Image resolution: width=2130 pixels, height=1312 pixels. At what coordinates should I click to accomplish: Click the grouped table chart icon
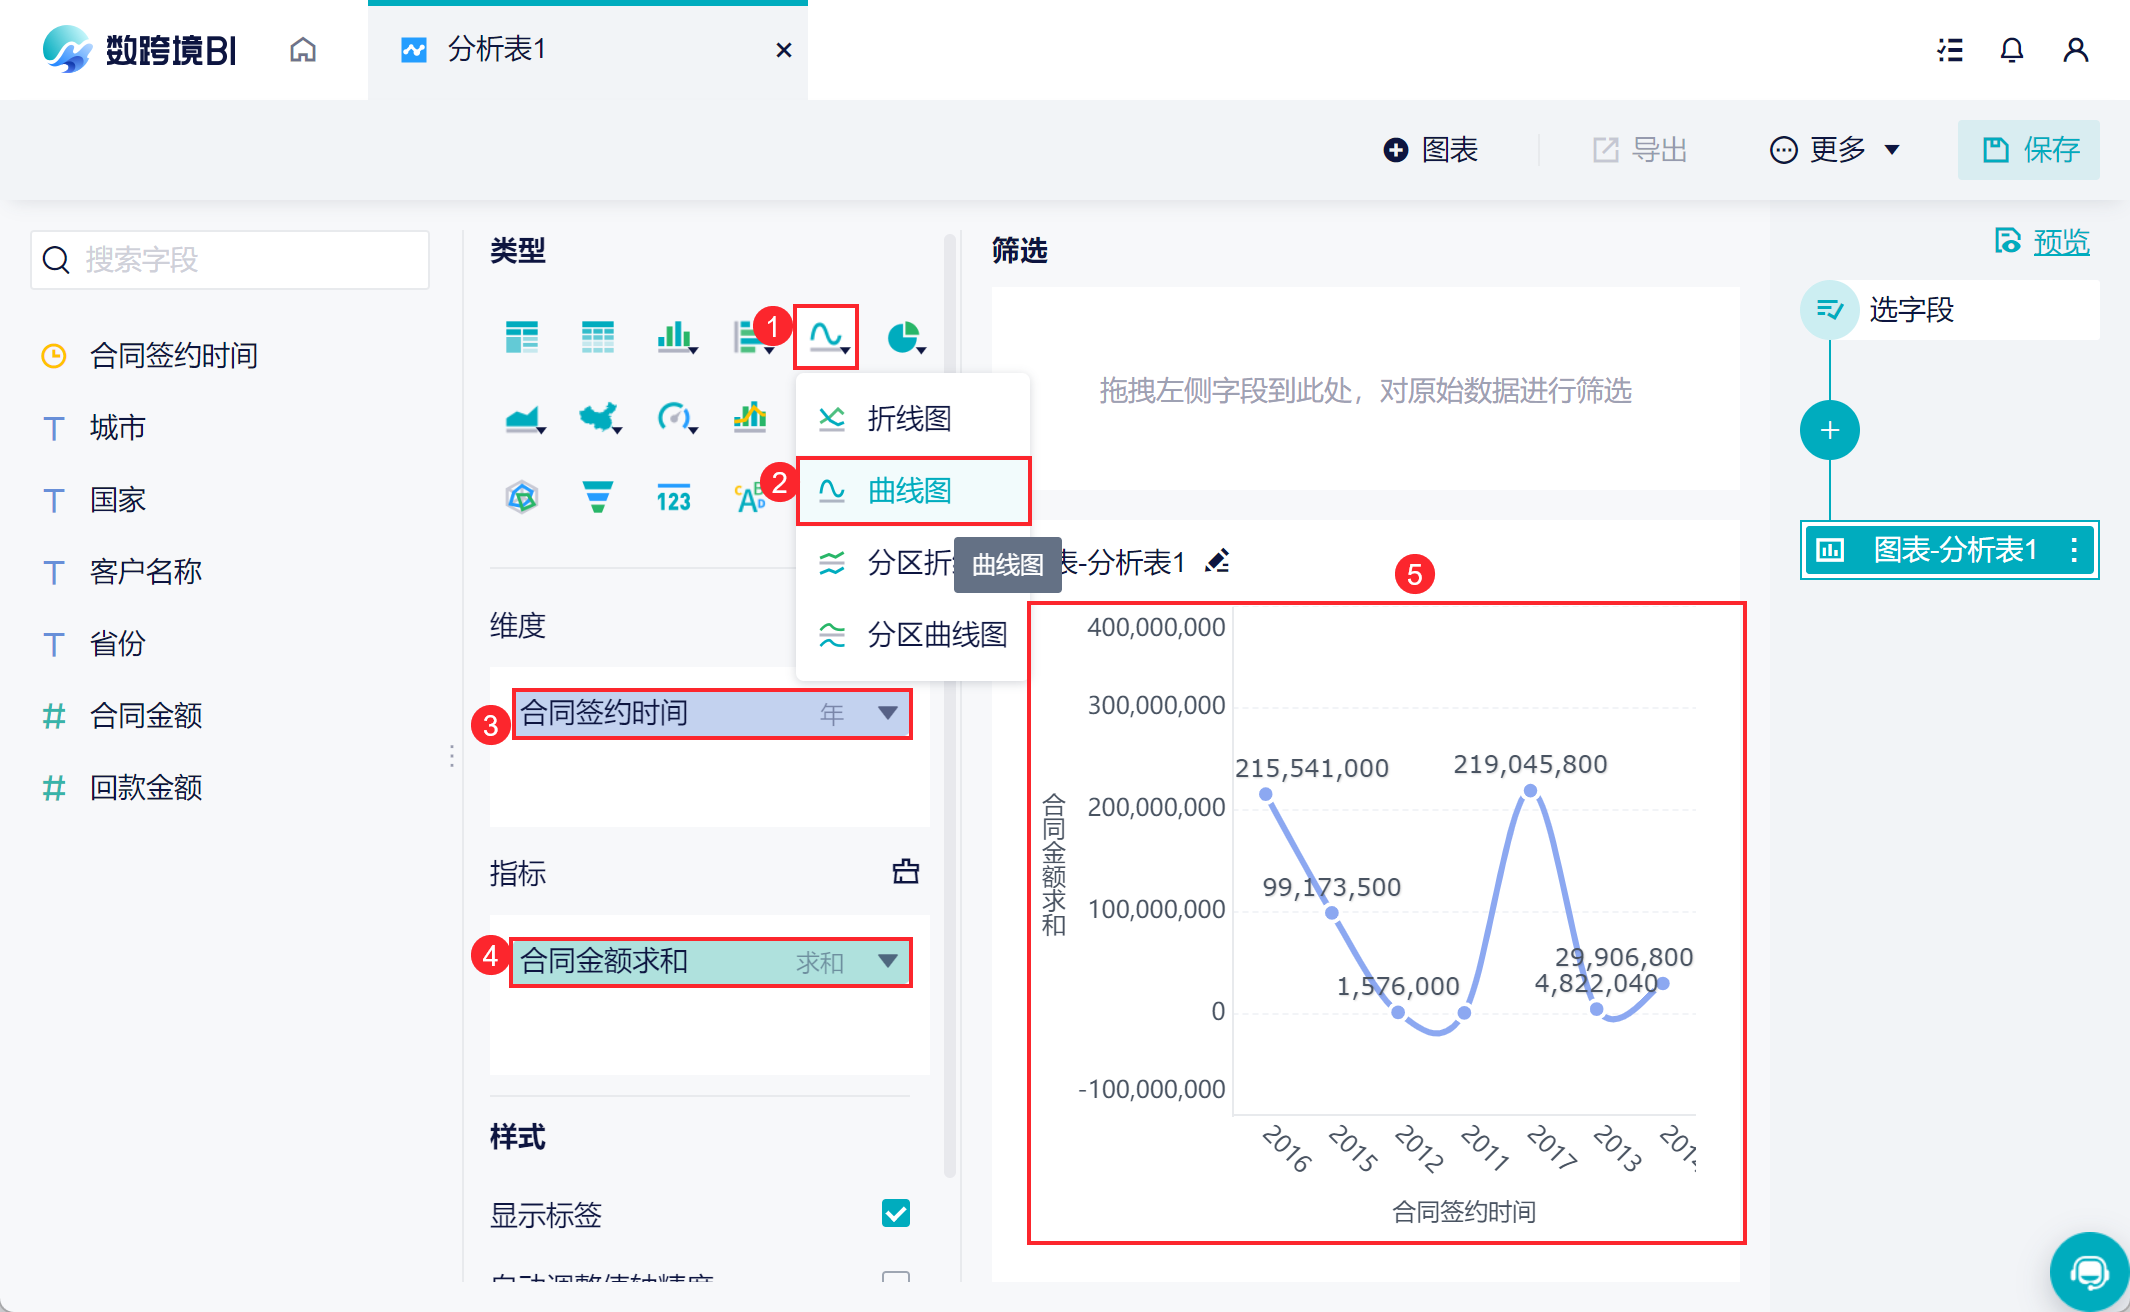(x=522, y=338)
